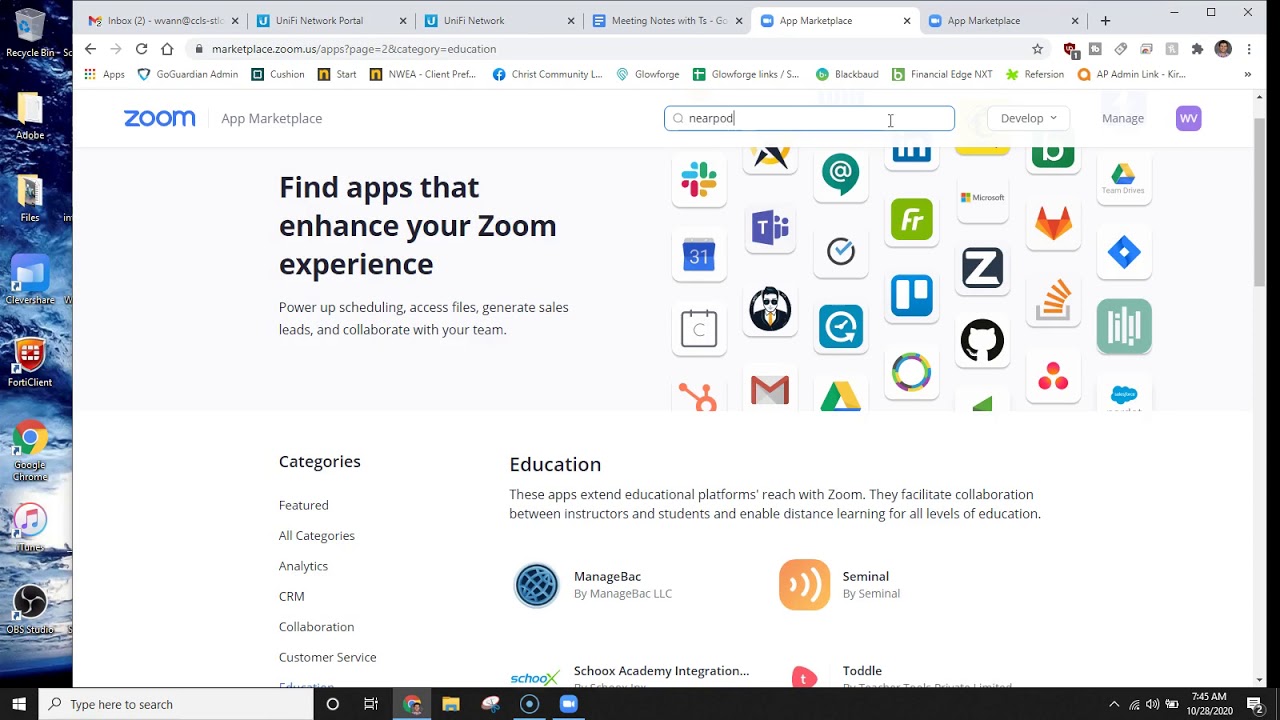Open the Apps bookmarks shortcut
The height and width of the screenshot is (720, 1280).
[x=104, y=74]
